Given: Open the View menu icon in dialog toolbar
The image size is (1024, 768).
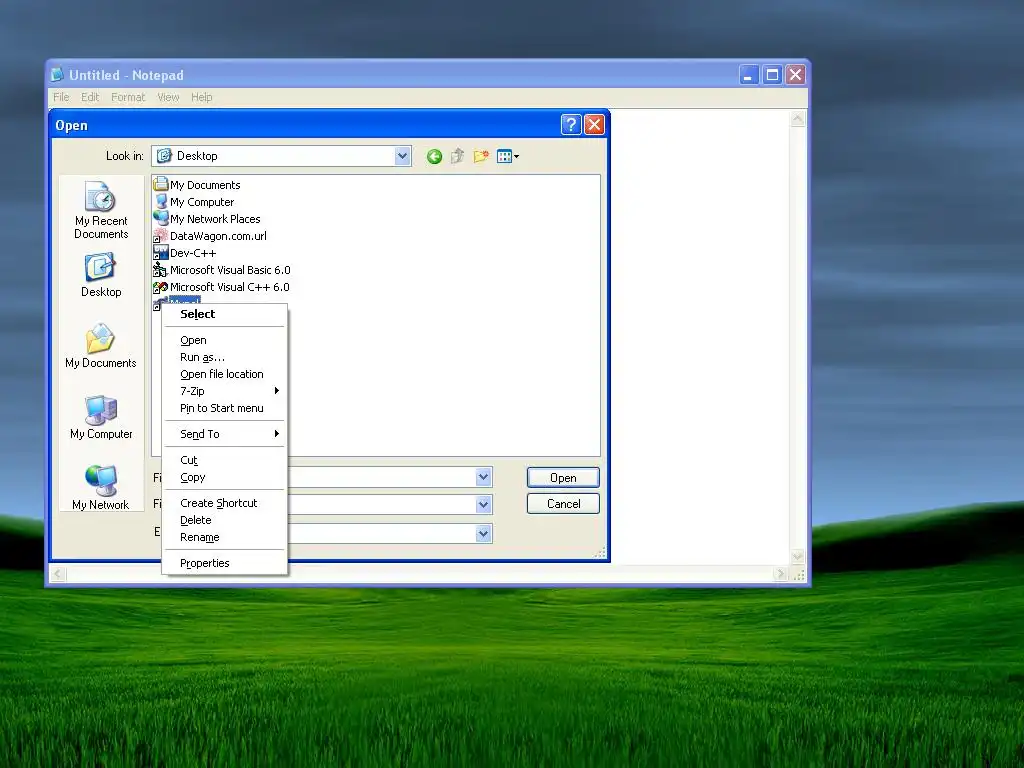Looking at the screenshot, I should click(x=507, y=156).
